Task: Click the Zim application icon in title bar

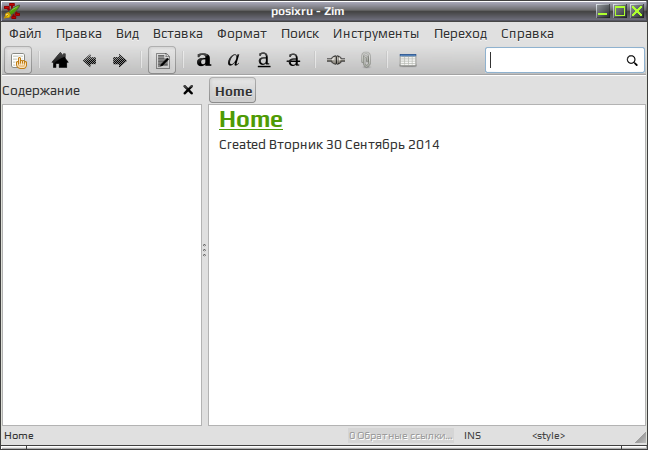Action: point(12,11)
